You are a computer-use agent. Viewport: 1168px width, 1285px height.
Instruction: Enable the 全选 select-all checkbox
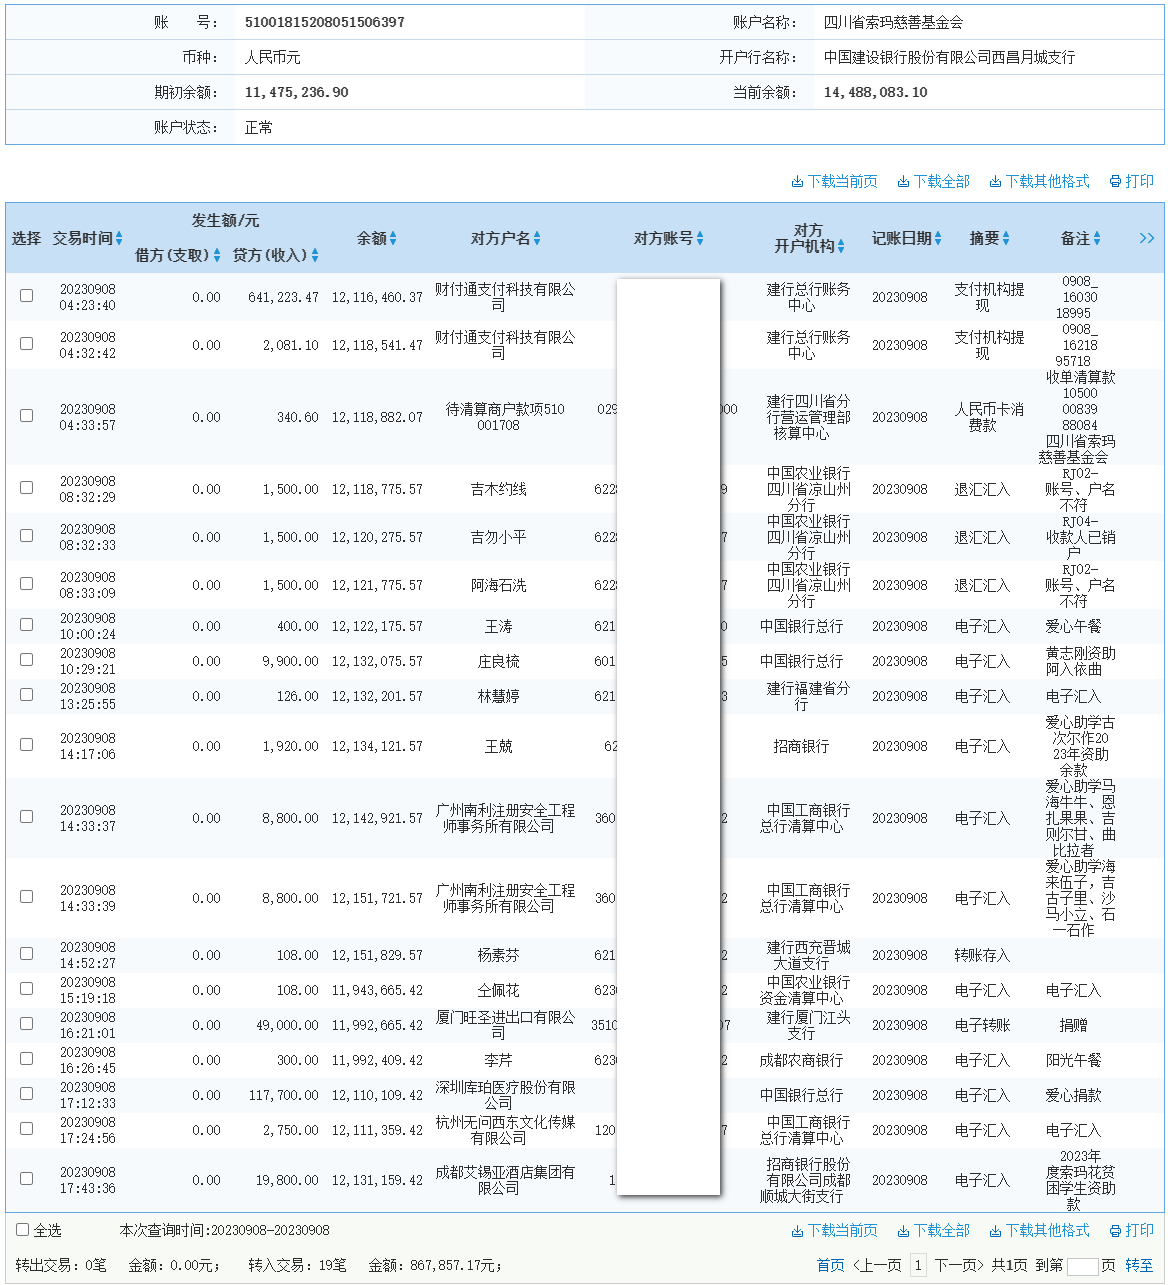tap(23, 1230)
